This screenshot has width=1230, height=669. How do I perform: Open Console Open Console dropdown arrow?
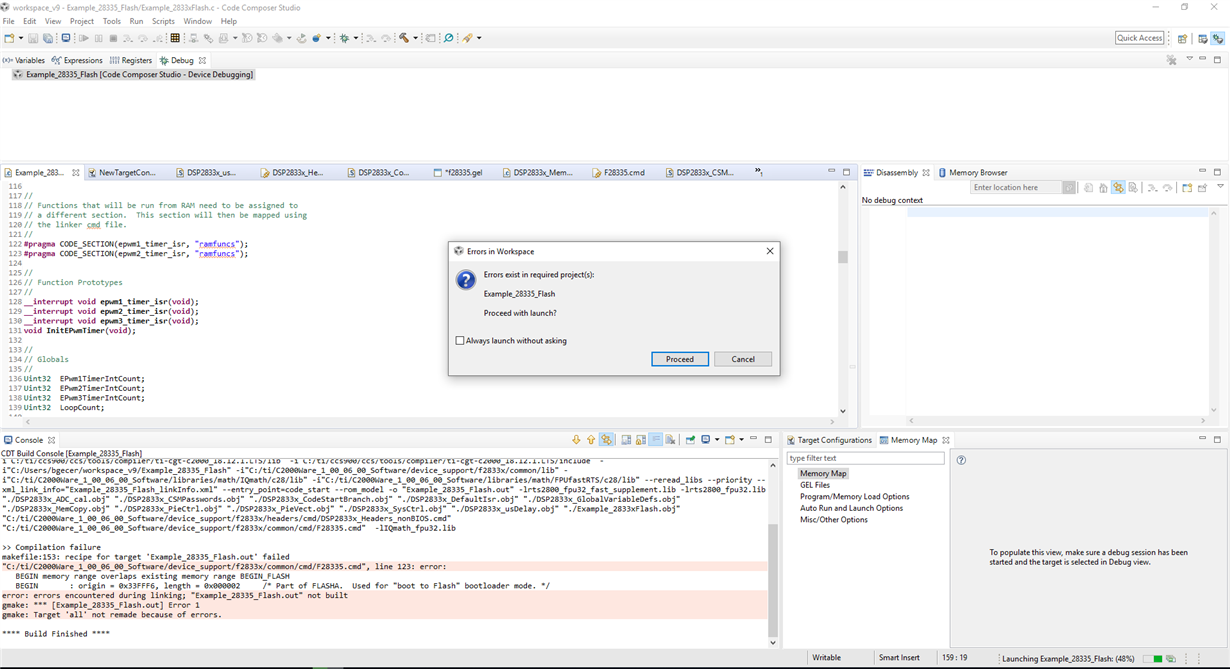(x=741, y=440)
